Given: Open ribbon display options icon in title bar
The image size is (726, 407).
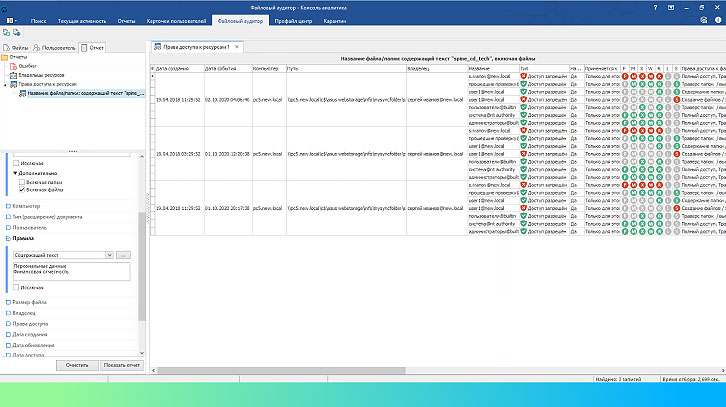Looking at the screenshot, I should pyautogui.click(x=671, y=8).
